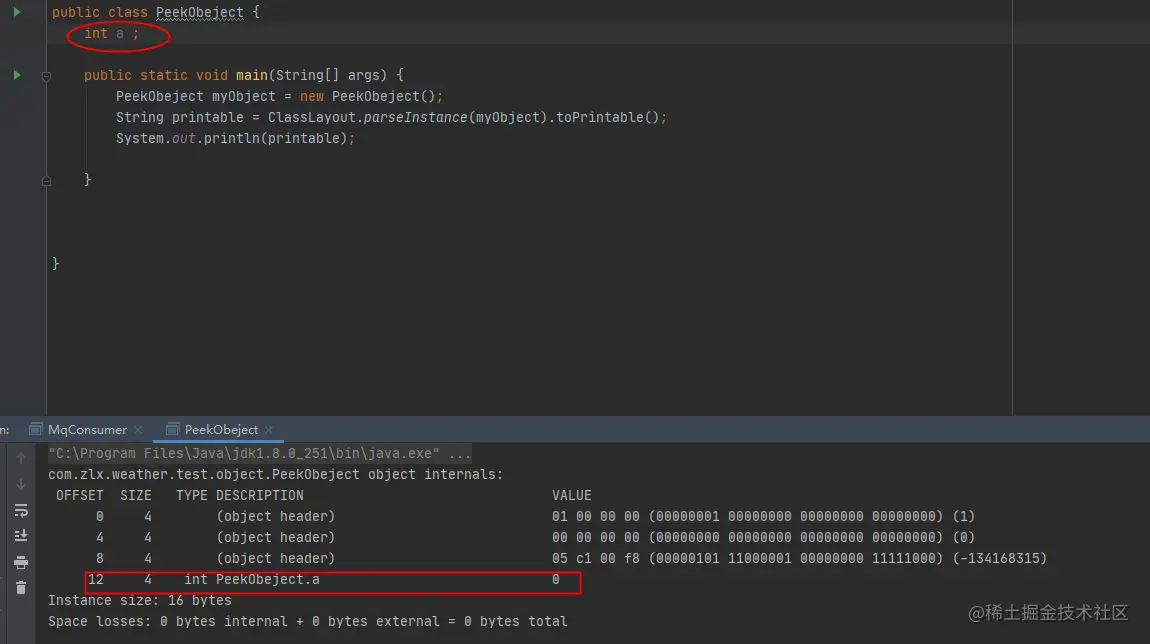Click the parseInstance method call
The height and width of the screenshot is (644, 1150).
pos(415,117)
